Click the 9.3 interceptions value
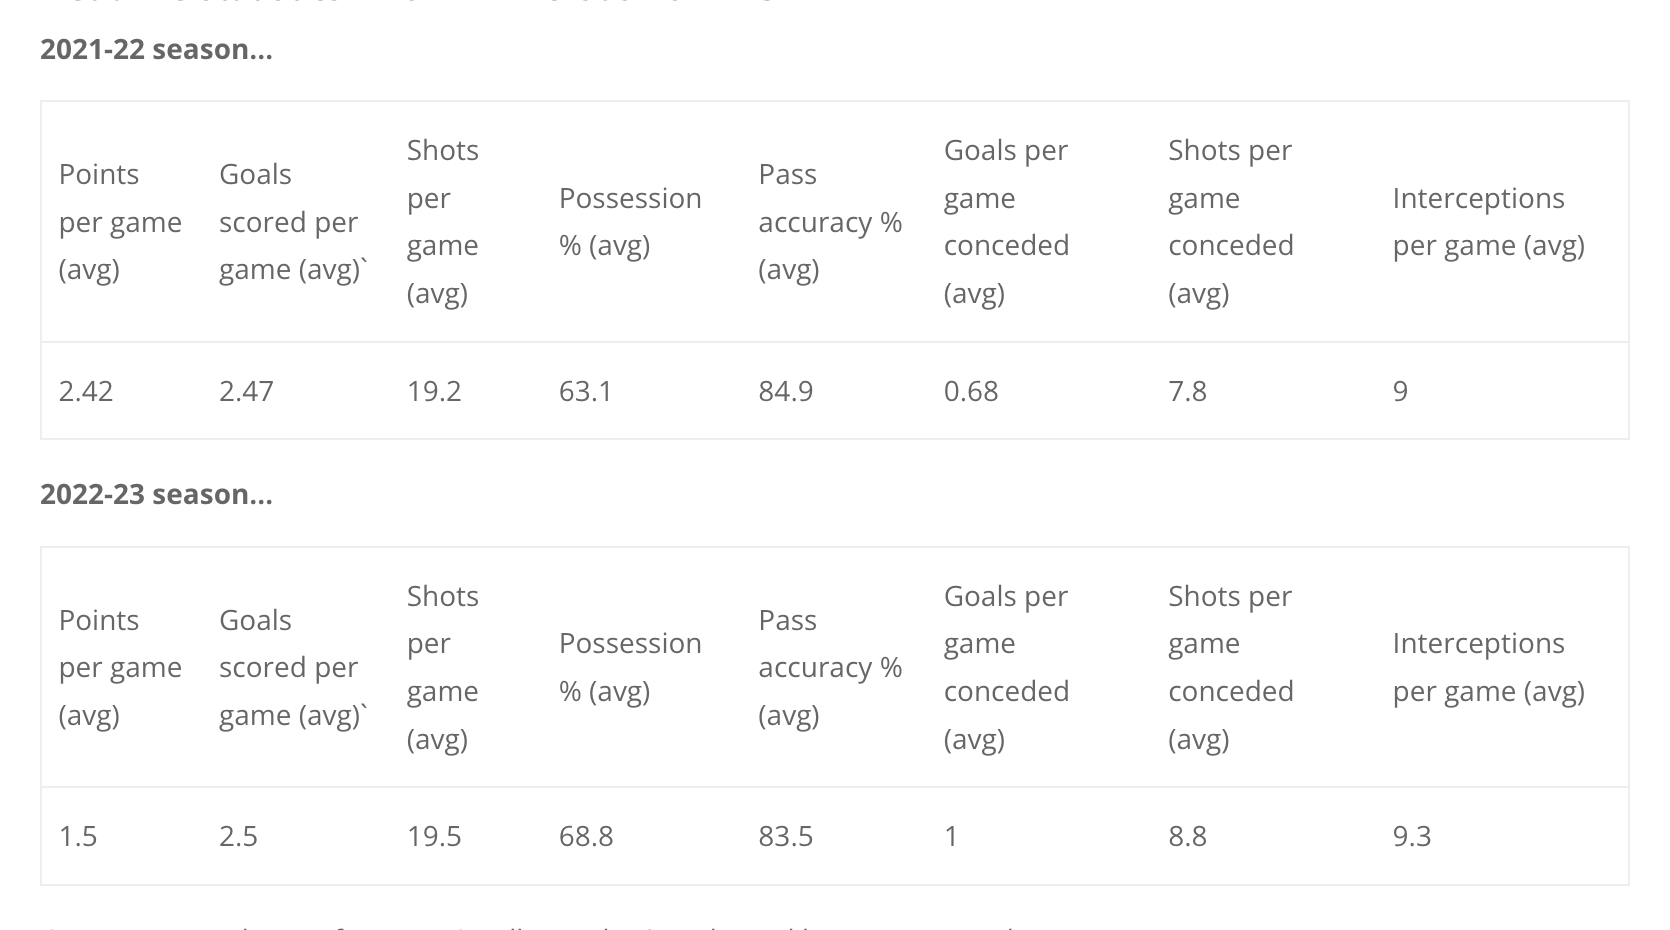Viewport: 1670px width, 930px height. point(1411,836)
